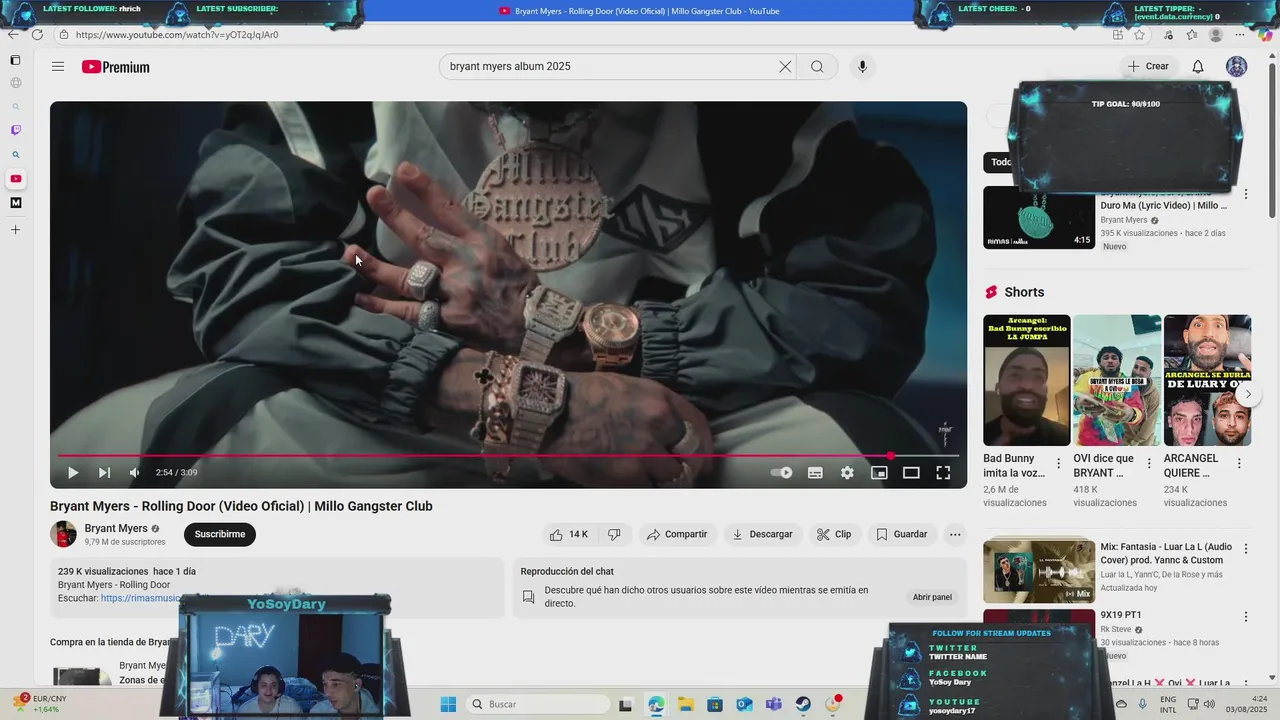Open Edge Copilot sidebar icon
This screenshot has height=720, width=1280.
(1265, 35)
